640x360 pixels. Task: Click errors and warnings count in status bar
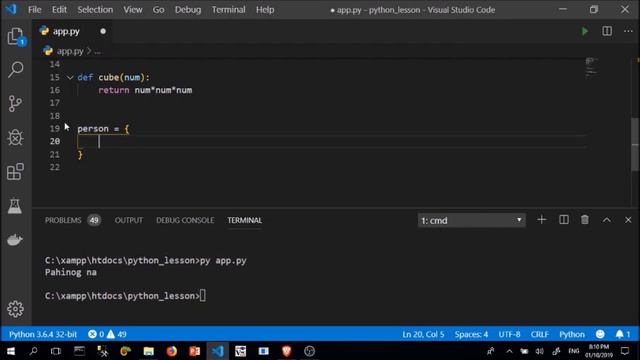(107, 334)
